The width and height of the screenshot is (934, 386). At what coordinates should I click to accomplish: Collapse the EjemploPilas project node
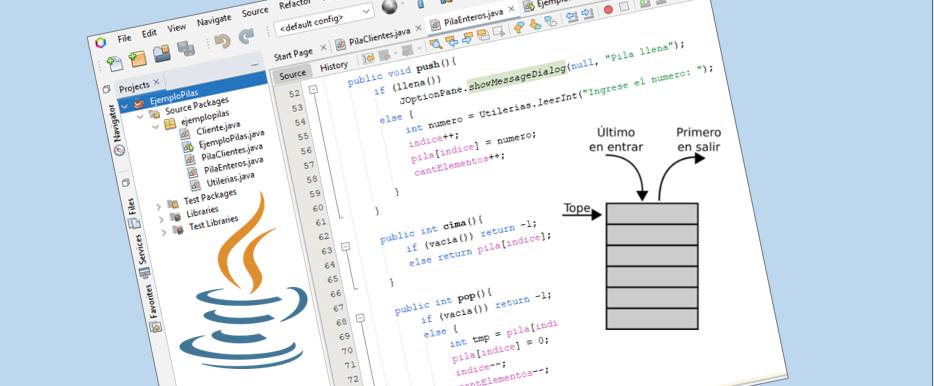tap(124, 107)
